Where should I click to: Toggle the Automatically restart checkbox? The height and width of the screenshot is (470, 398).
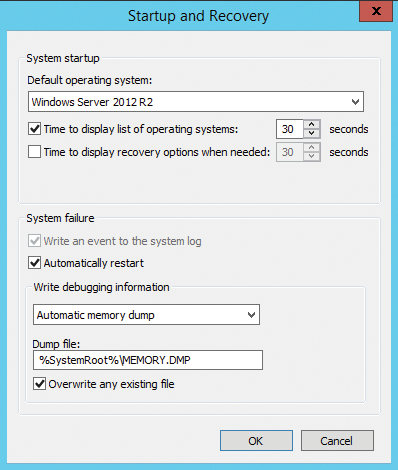35,263
